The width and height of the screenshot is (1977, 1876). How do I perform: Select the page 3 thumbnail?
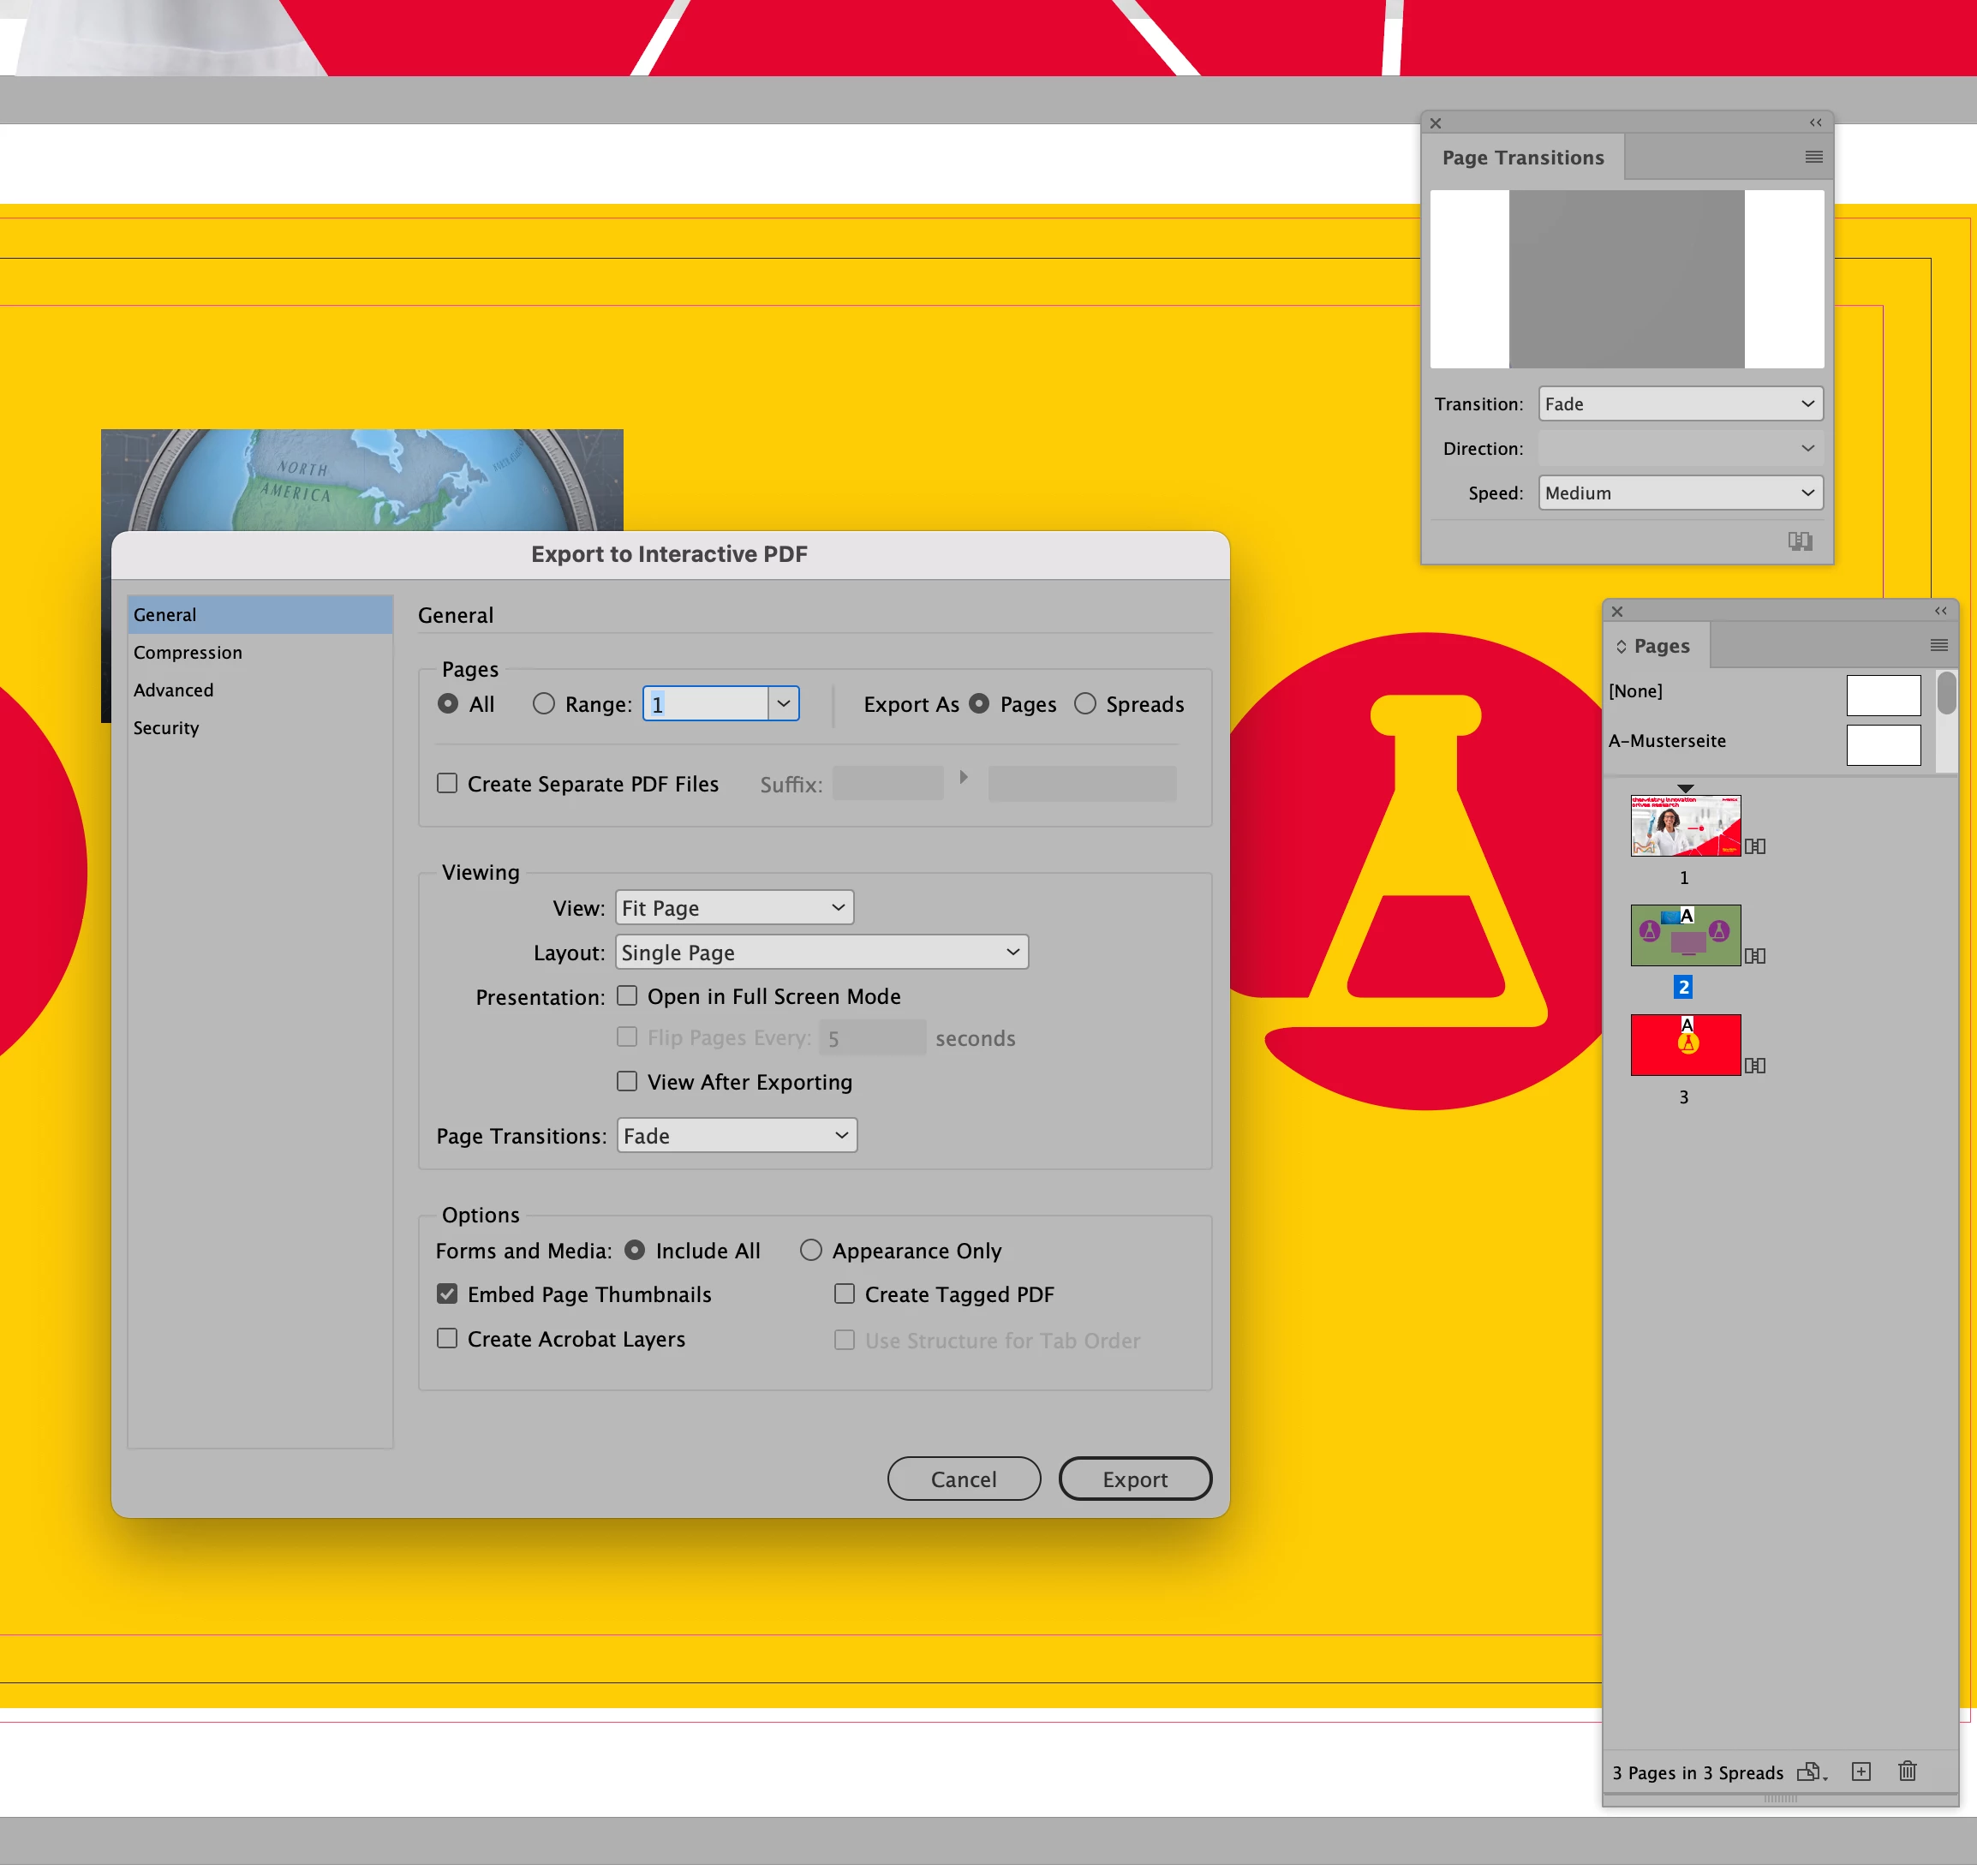click(1685, 1046)
